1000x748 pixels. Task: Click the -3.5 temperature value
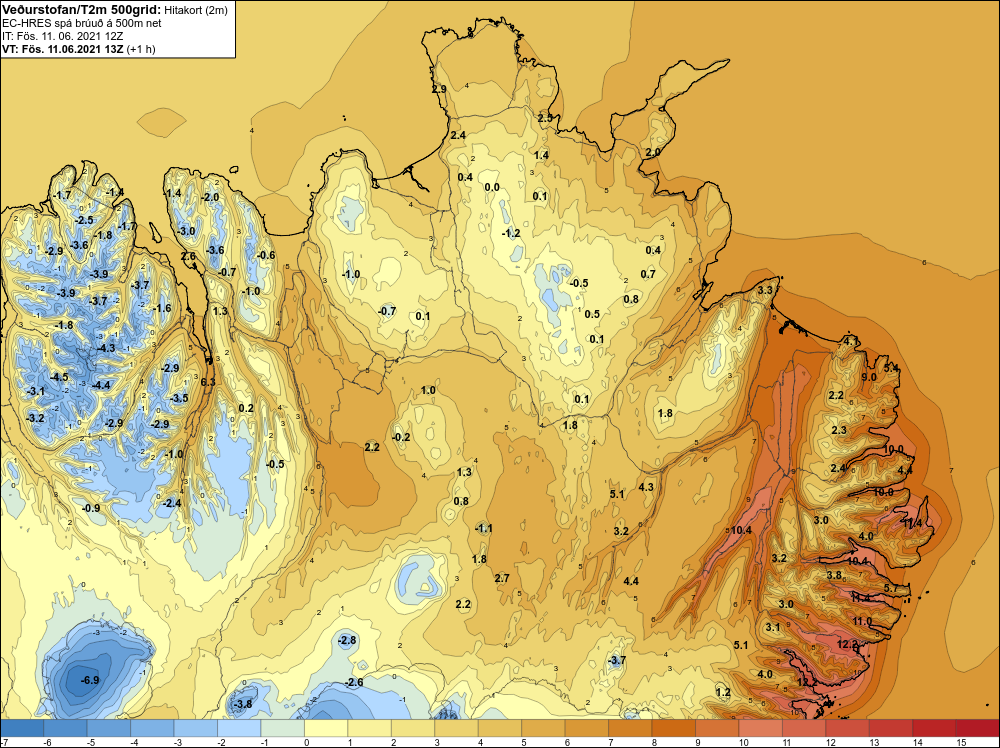[179, 399]
